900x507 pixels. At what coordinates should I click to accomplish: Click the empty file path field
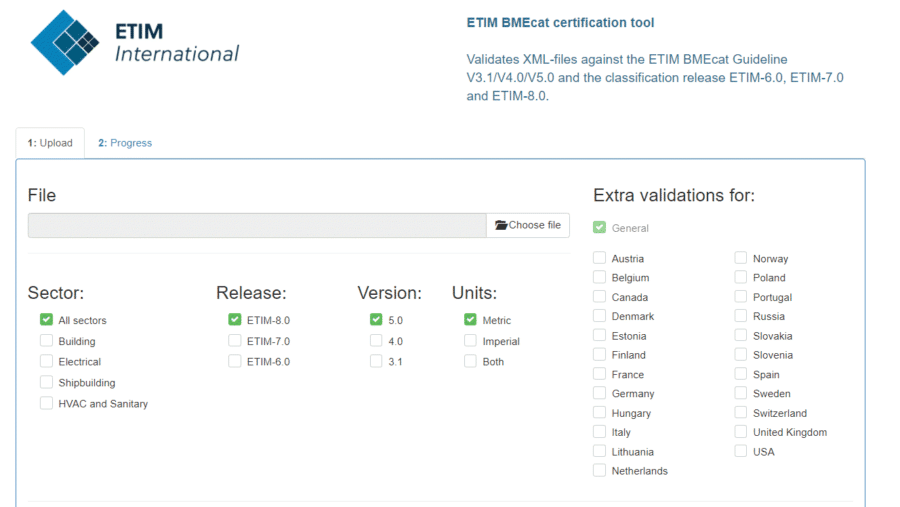click(257, 225)
